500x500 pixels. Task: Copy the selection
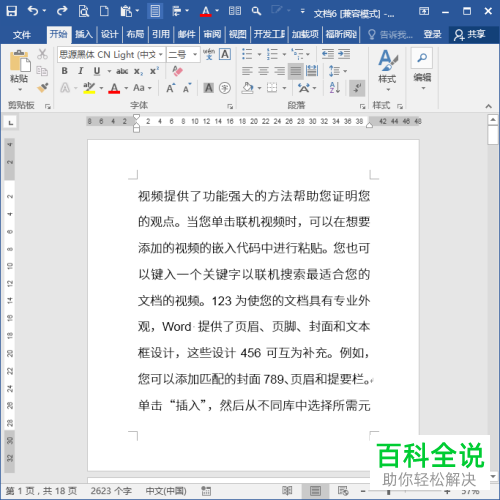tap(42, 71)
